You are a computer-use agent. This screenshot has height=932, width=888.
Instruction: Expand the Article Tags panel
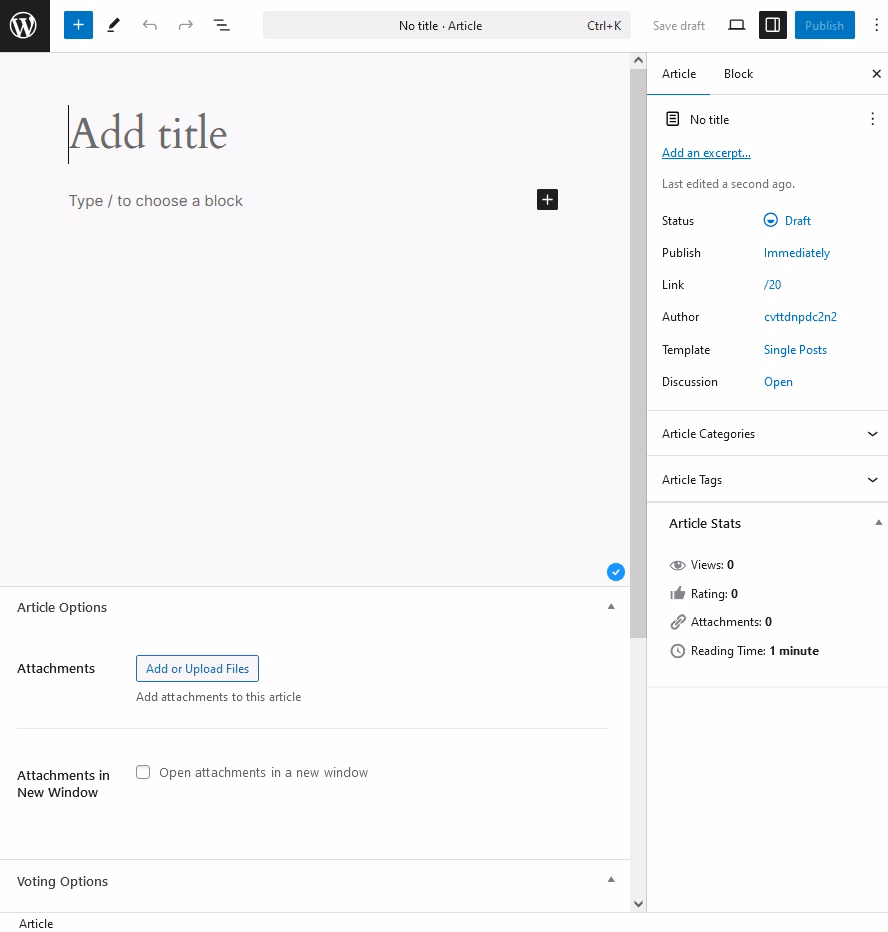[767, 479]
